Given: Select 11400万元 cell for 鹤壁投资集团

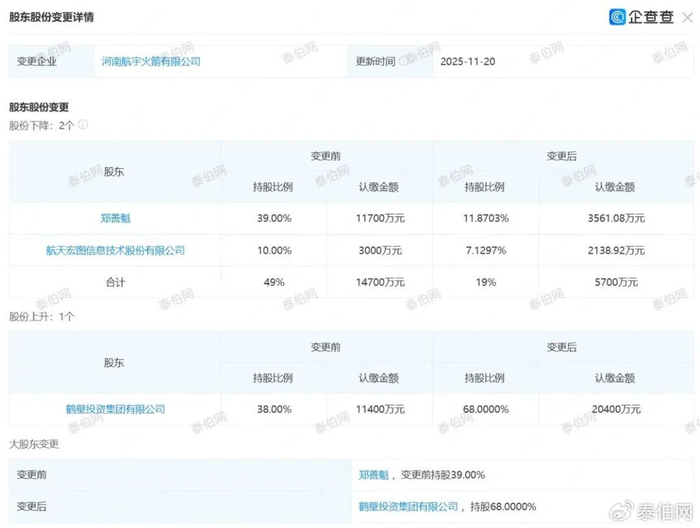Looking at the screenshot, I should coord(380,409).
